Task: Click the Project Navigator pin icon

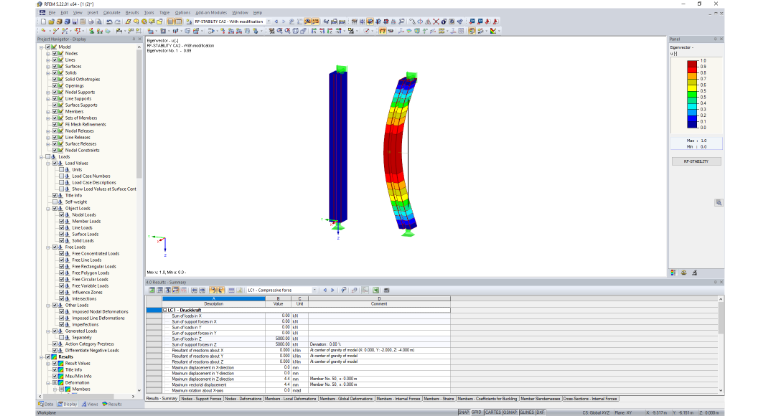Action: click(134, 39)
